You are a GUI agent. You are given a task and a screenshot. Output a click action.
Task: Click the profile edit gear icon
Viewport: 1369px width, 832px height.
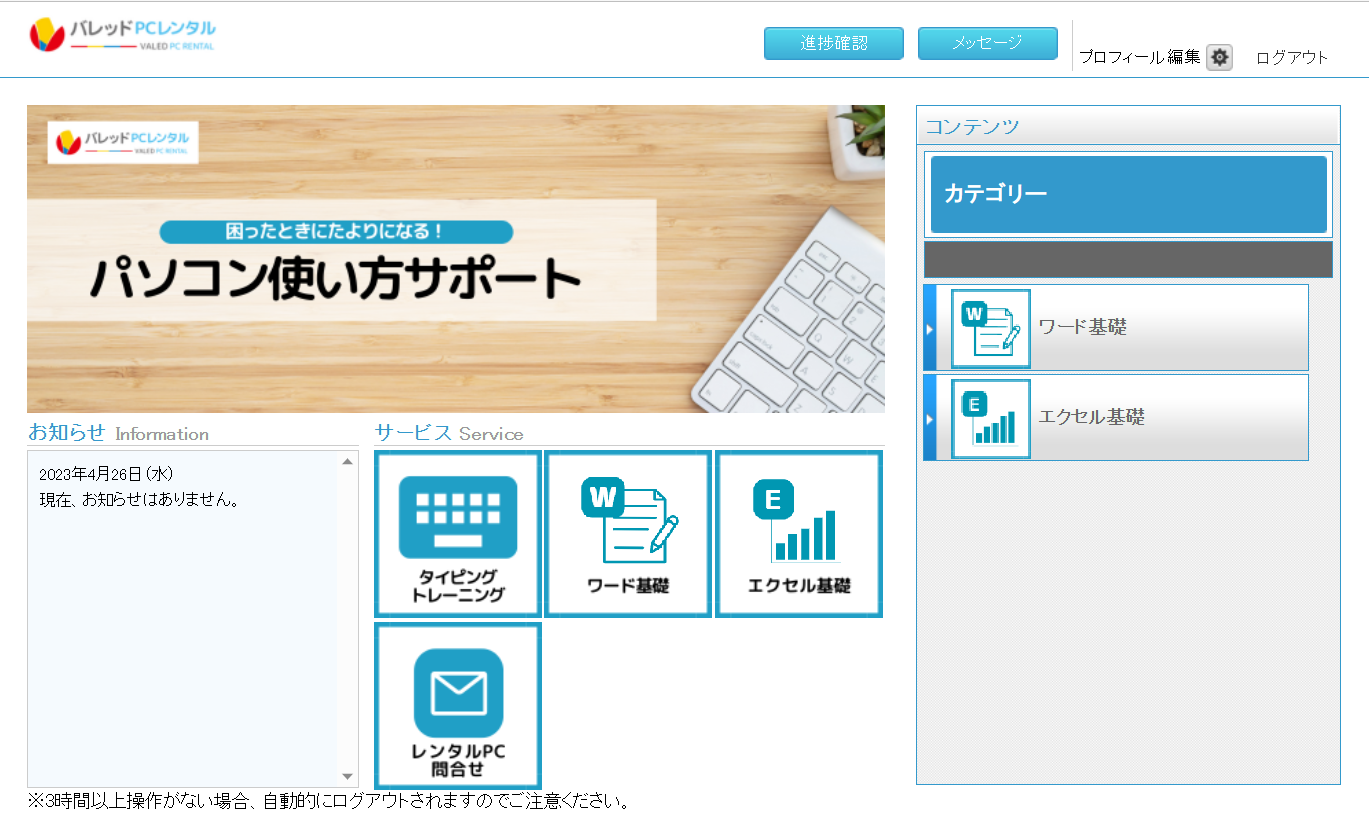point(1219,58)
